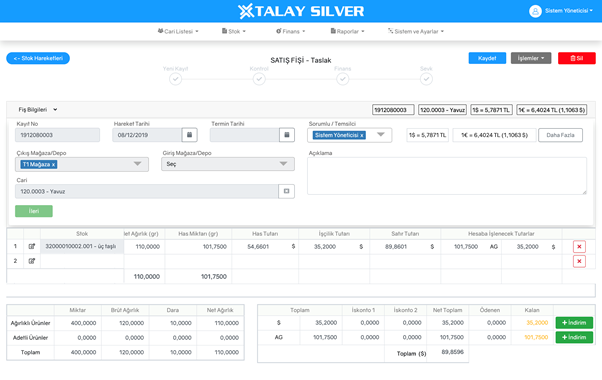Click Satır Tutarı value 89,8601
Viewport: 602px width, 380px height.
(396, 247)
